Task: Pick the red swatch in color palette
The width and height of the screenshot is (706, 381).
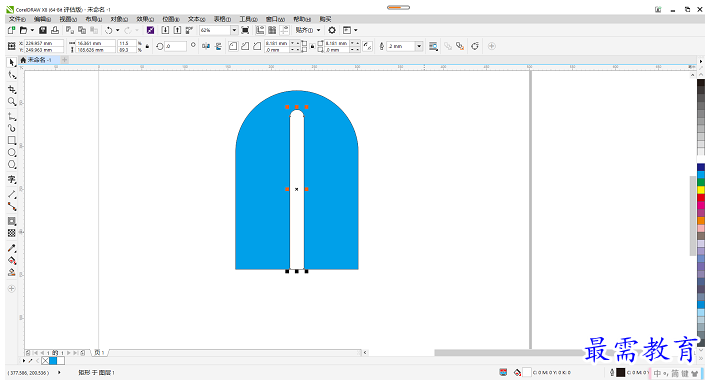Action: [x=701, y=197]
